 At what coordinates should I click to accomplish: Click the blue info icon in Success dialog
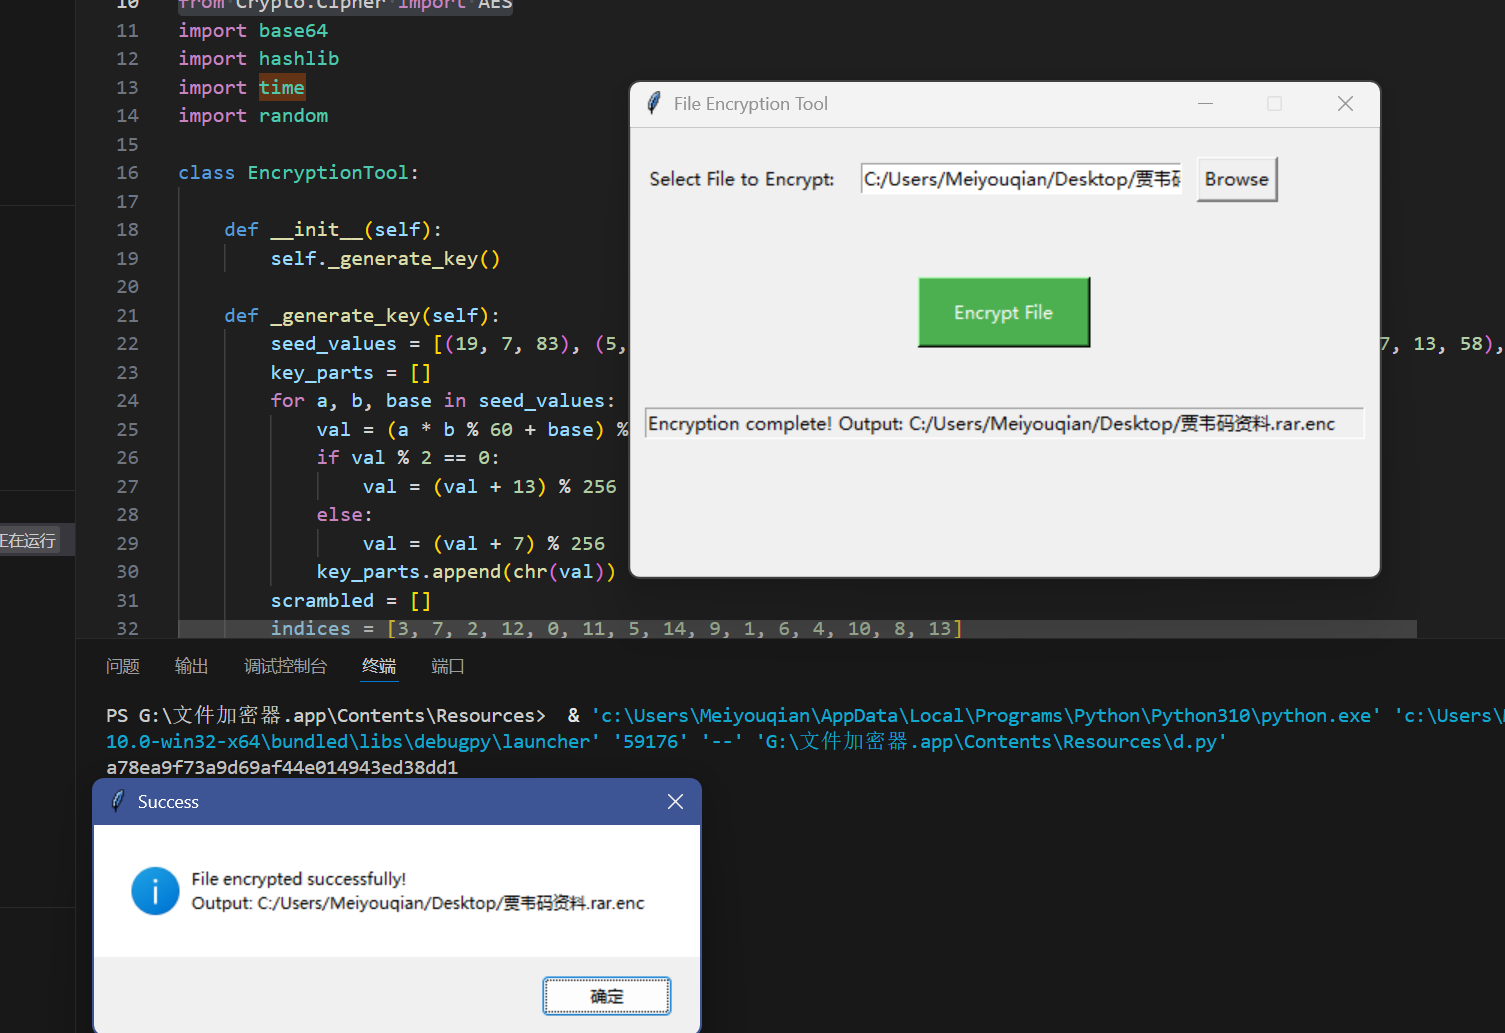155,891
